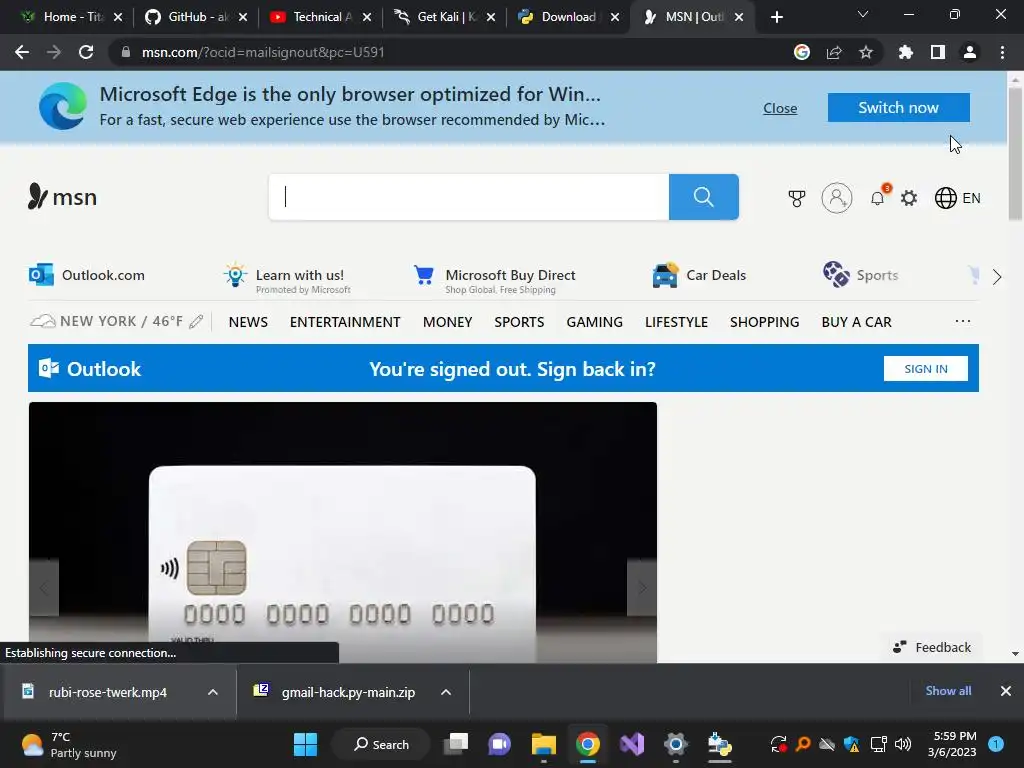Open Task View on the taskbar
Viewport: 1024px width, 768px height.
click(456, 744)
